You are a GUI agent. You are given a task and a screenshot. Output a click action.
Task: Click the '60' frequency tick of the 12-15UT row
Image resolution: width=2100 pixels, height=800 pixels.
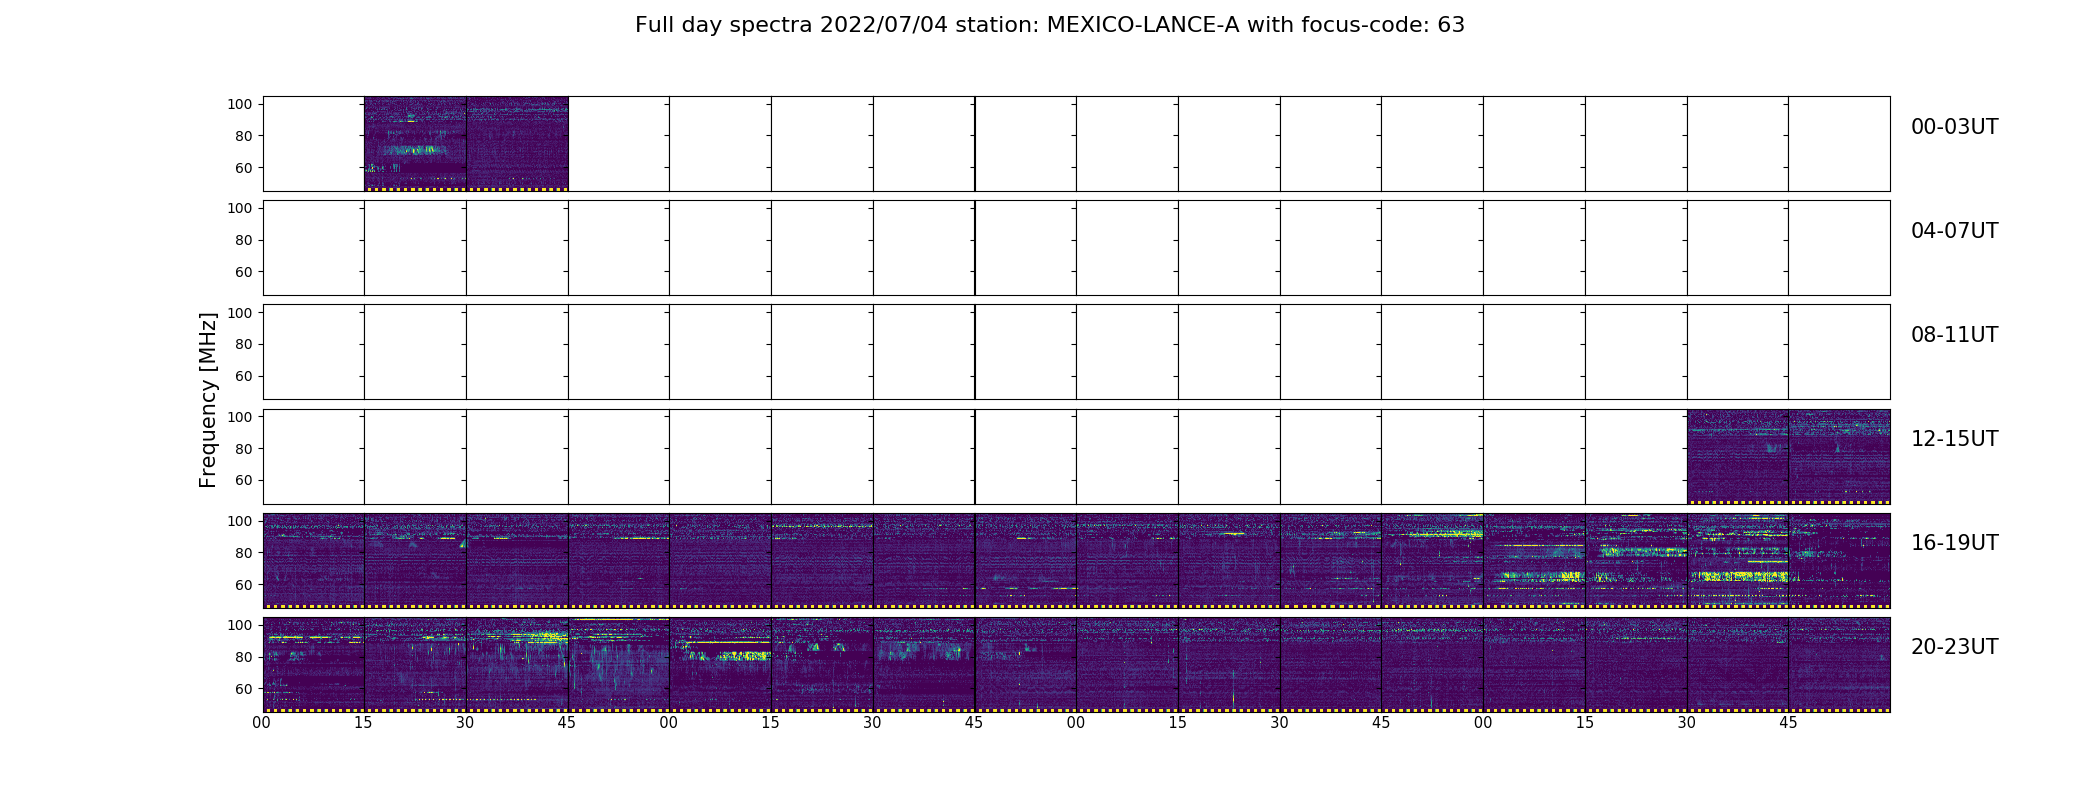pos(244,480)
